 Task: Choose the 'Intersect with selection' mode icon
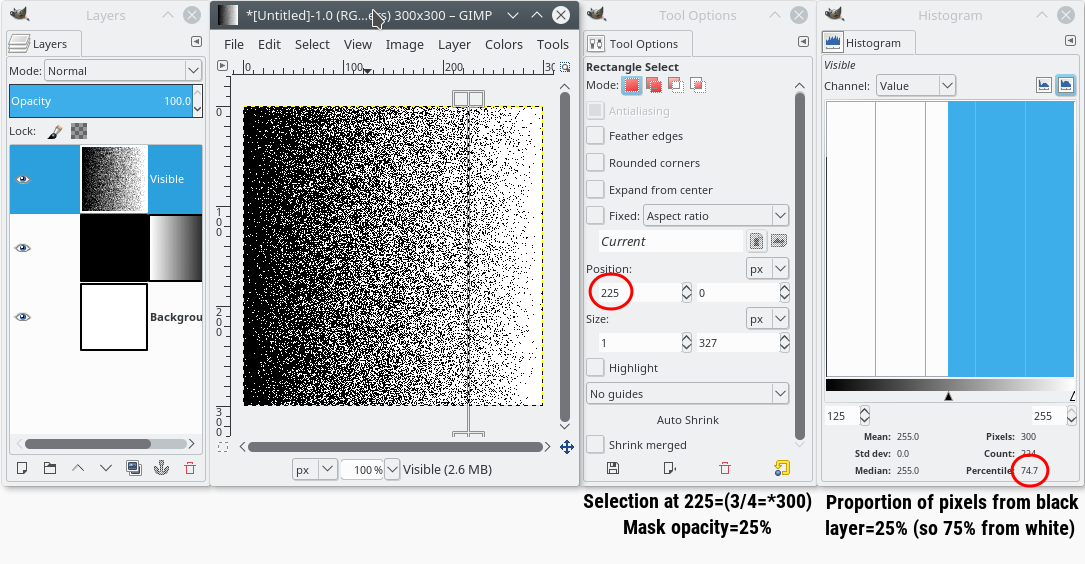[x=698, y=85]
